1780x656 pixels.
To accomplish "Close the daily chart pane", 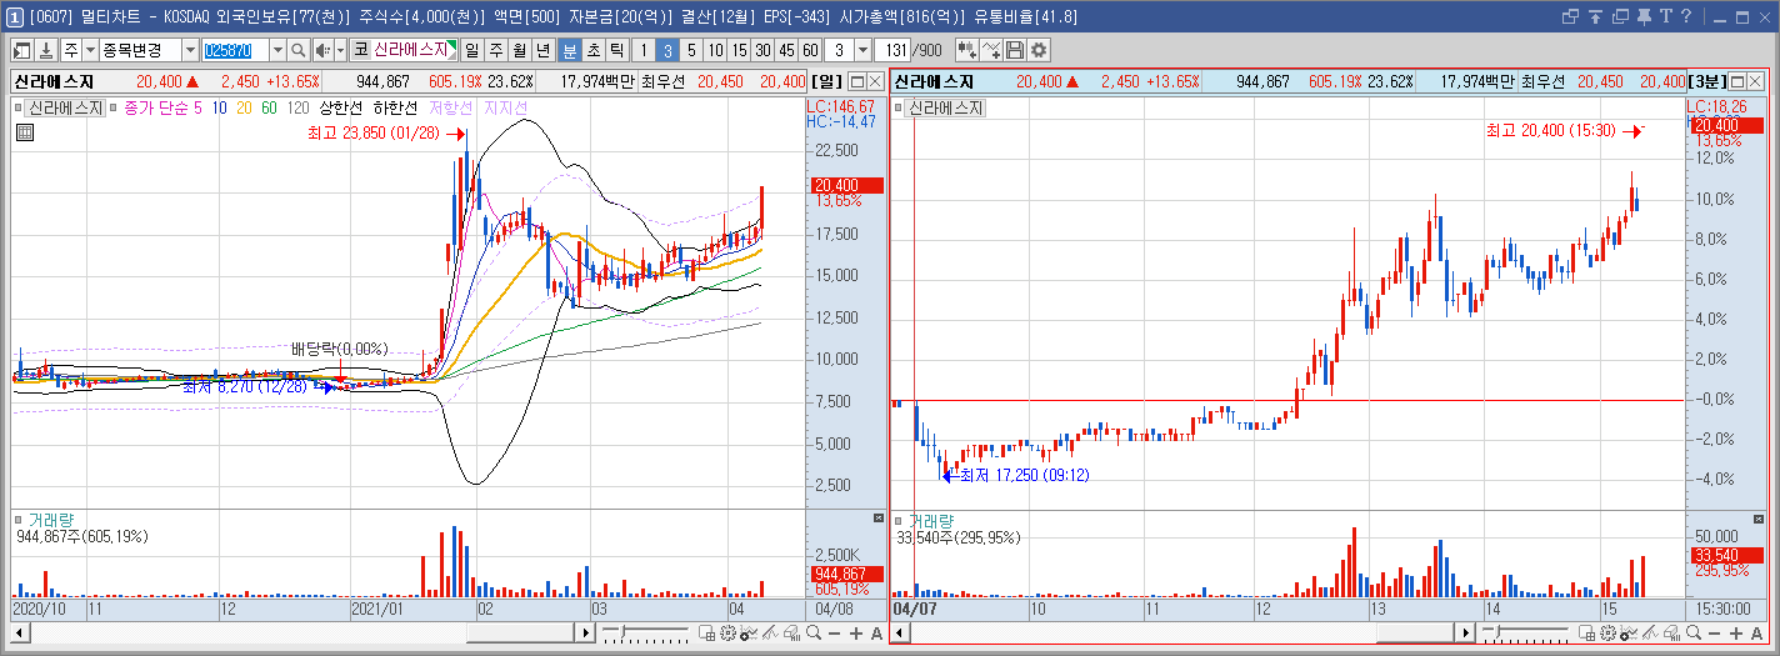I will point(875,82).
